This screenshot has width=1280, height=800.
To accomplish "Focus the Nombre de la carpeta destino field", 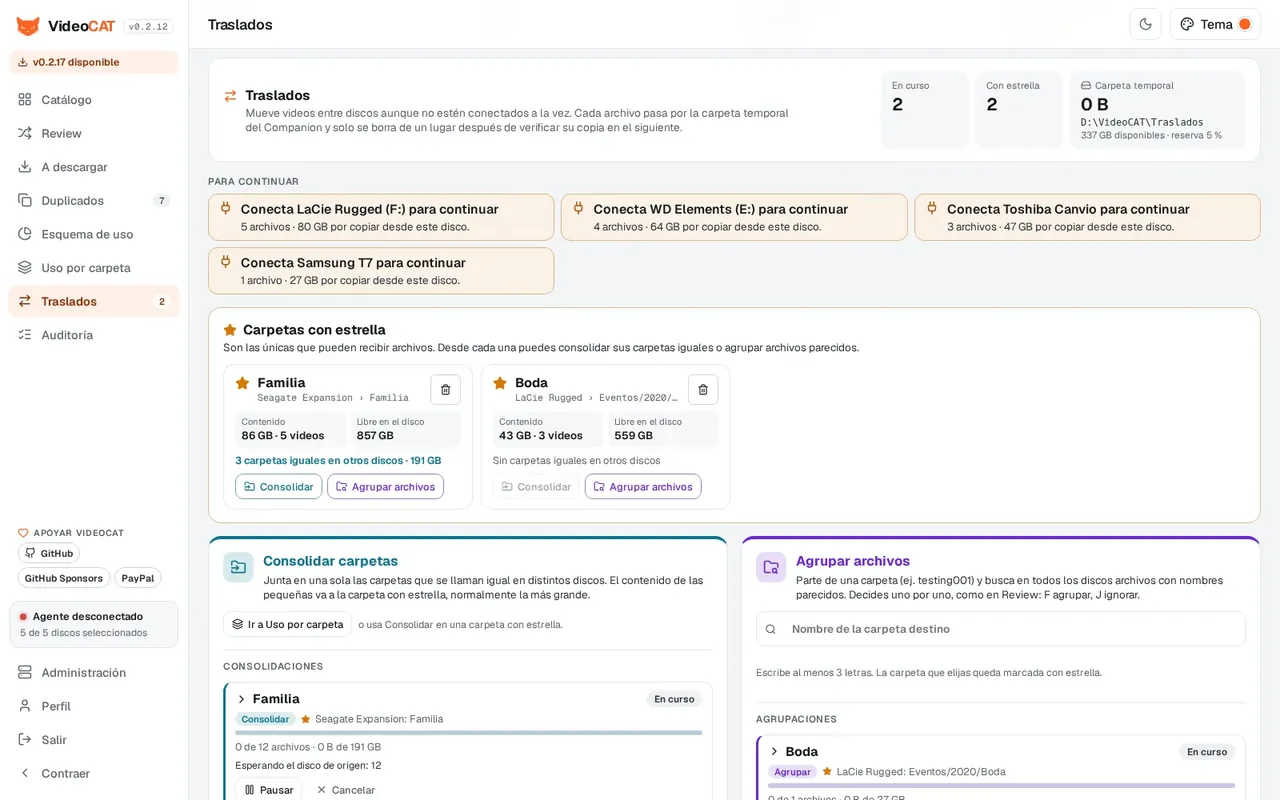I will pos(1000,629).
